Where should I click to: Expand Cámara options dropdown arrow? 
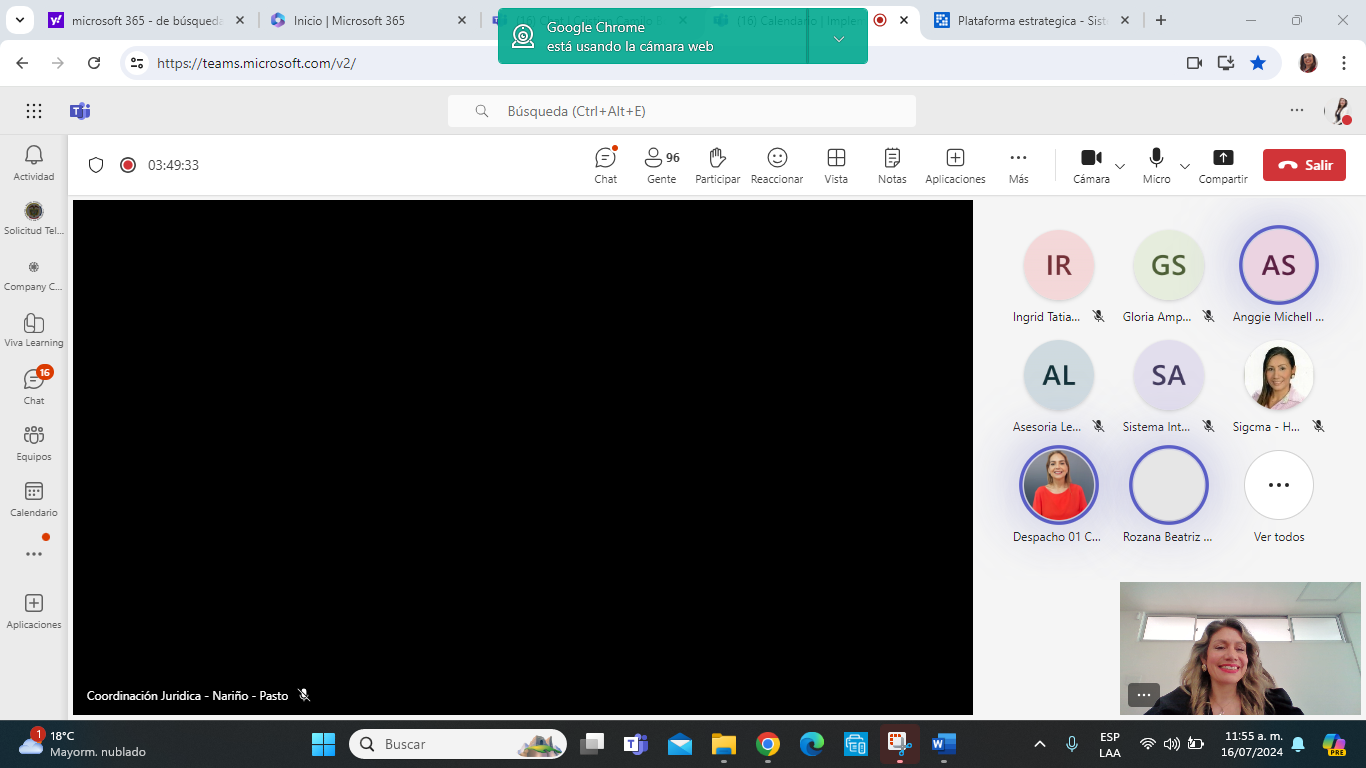(x=1120, y=166)
